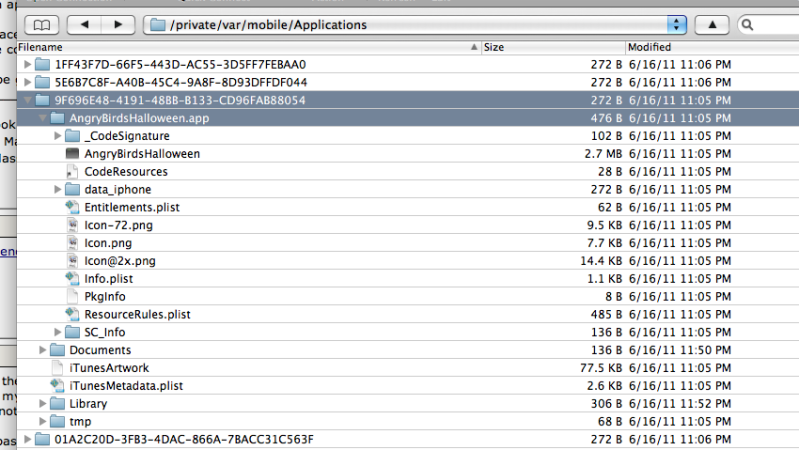The image size is (799, 450).
Task: Sort by Modified column header
Action: [x=712, y=47]
